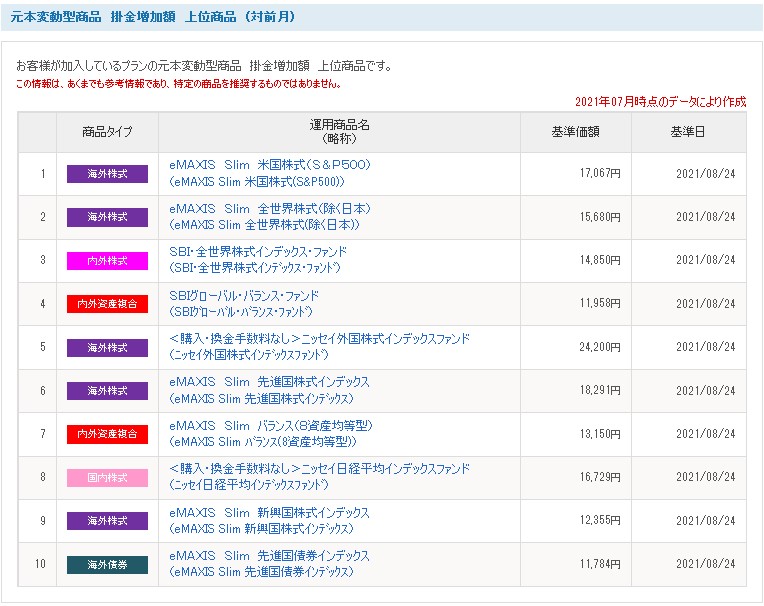764x606 pixels.
Task: Click the 2021年07月時点のデータにより作成 note
Action: 660,102
